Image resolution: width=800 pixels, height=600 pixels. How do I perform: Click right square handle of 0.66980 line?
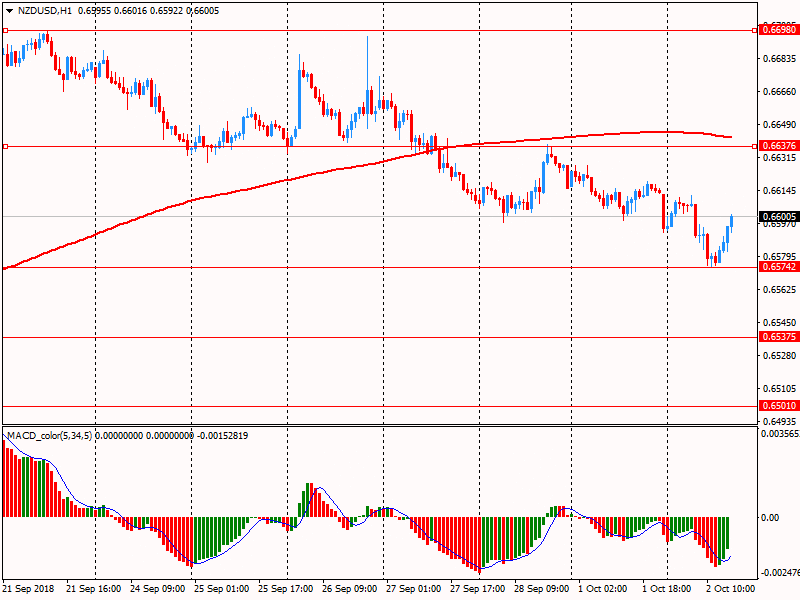pyautogui.click(x=755, y=31)
